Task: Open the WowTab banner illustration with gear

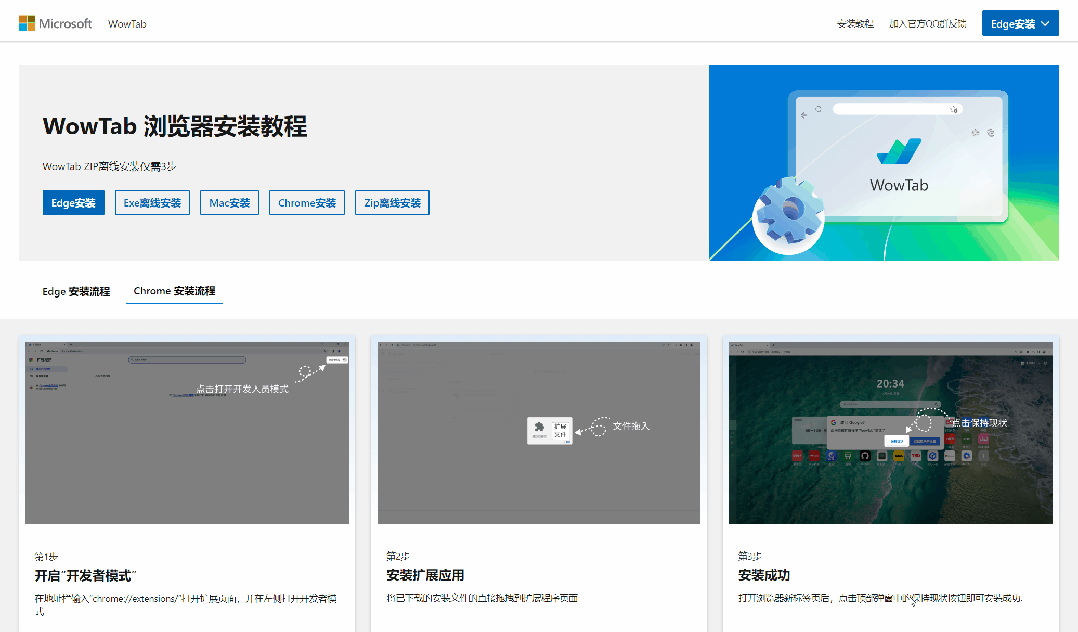Action: click(x=883, y=163)
